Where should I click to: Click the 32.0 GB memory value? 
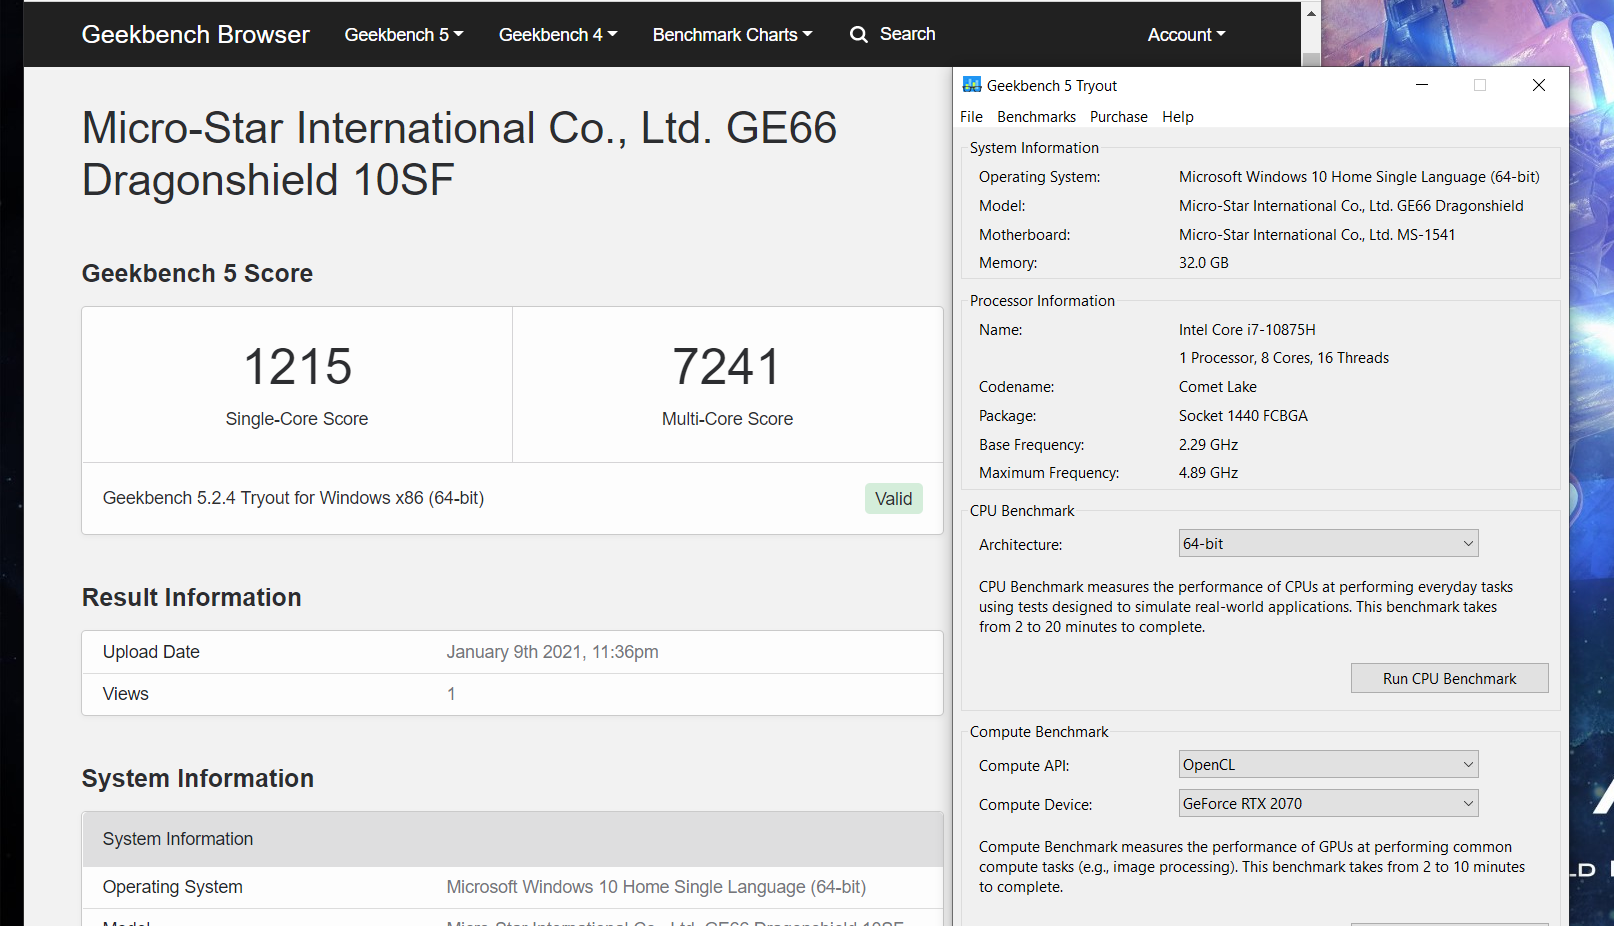1204,263
